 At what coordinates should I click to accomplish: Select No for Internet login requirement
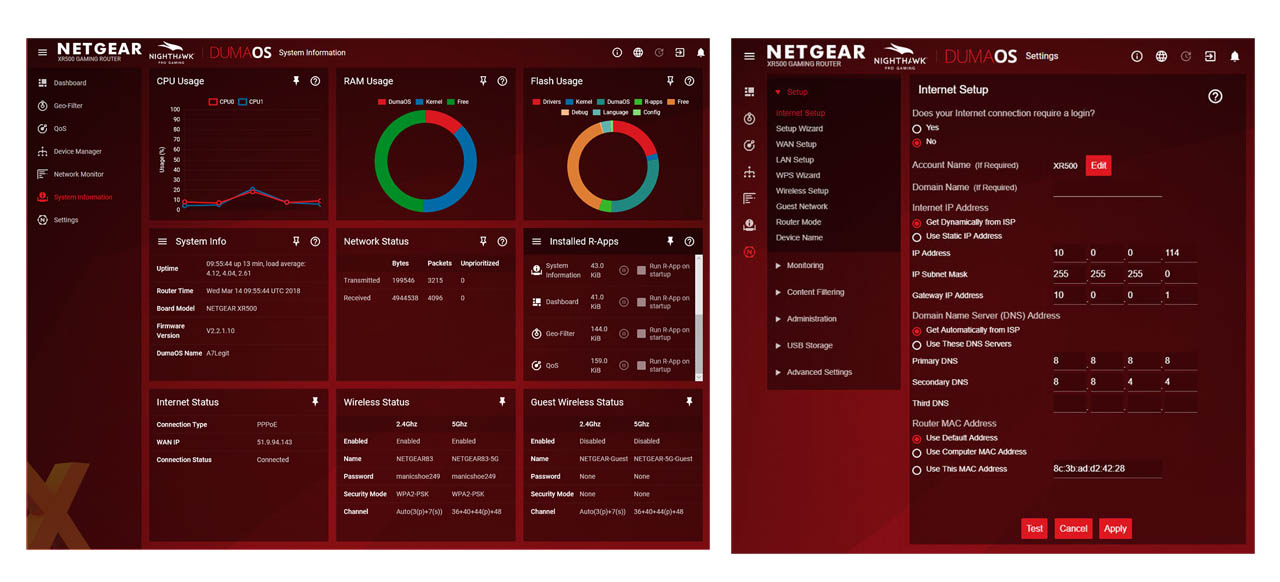[x=917, y=142]
